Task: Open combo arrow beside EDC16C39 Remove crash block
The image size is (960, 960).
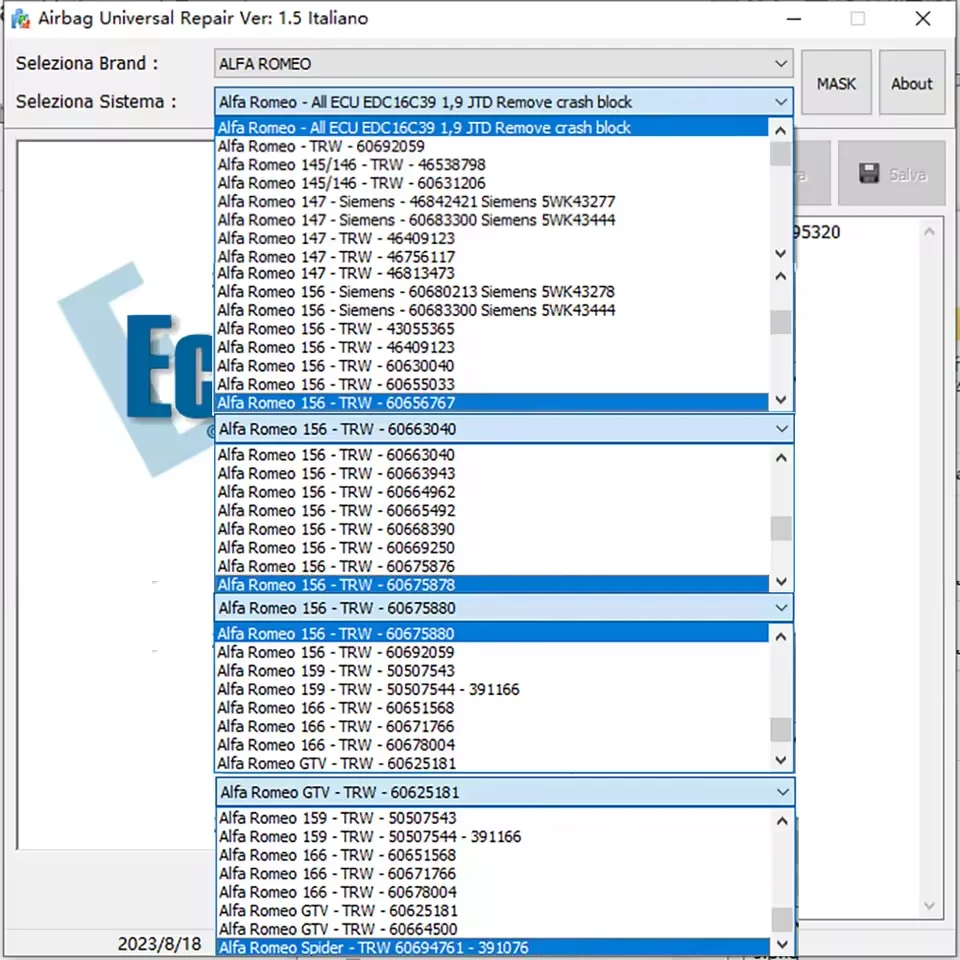Action: point(781,102)
